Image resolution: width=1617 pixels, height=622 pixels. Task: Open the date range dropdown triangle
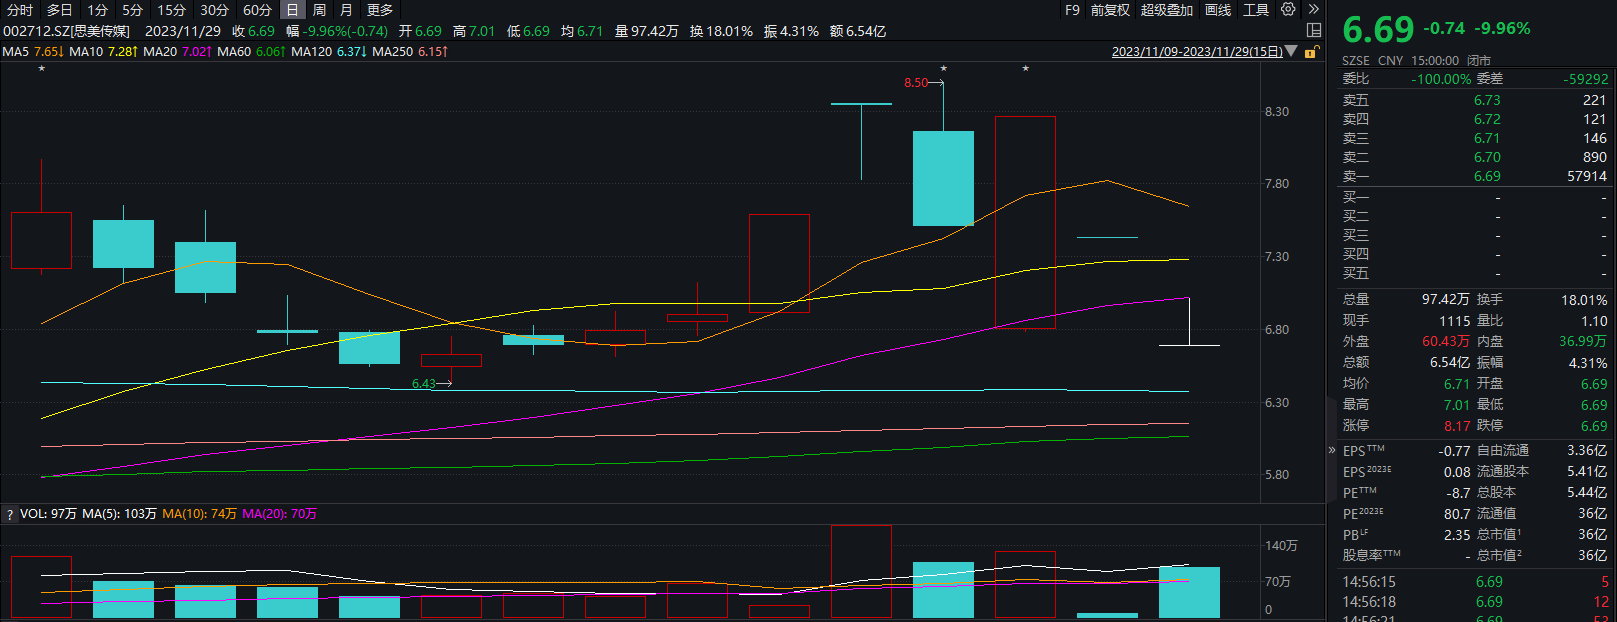click(x=1291, y=51)
